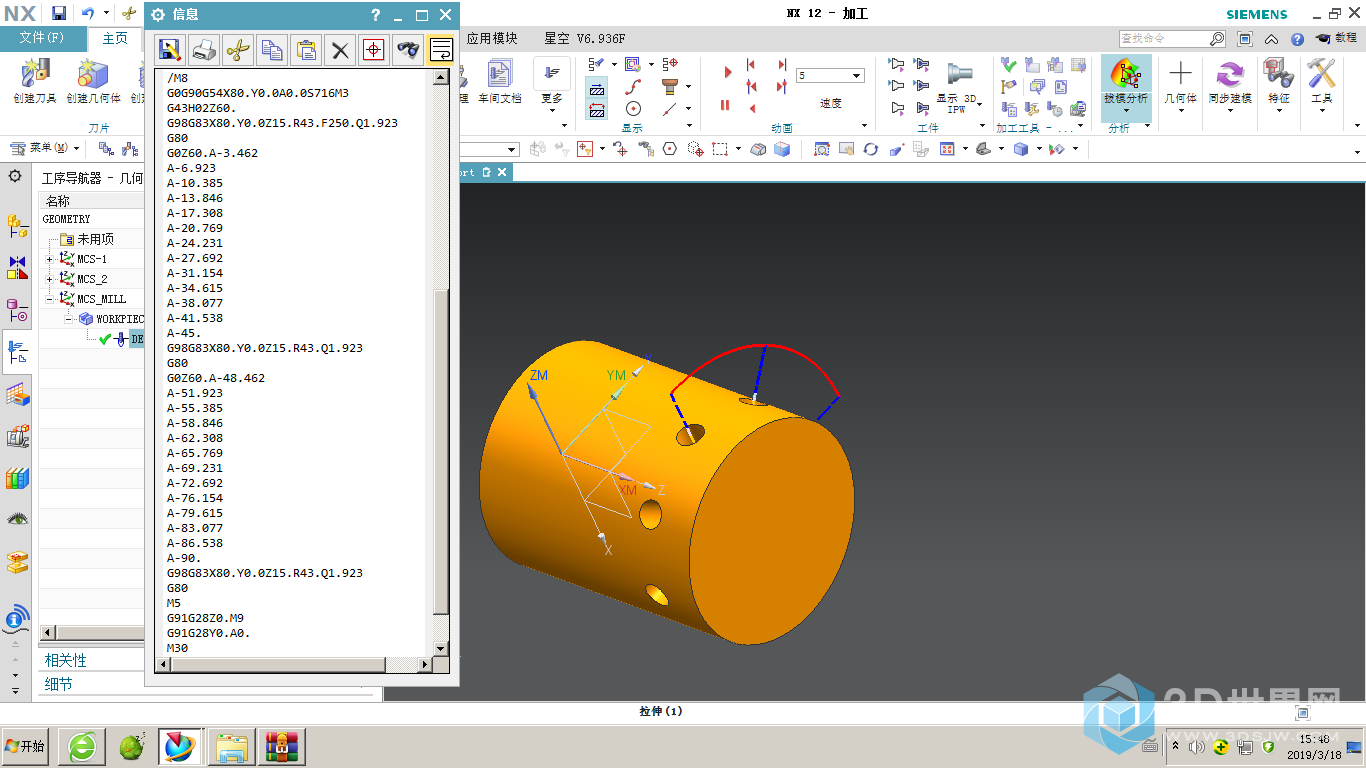Open the 星空 V6.936F tab

point(584,39)
